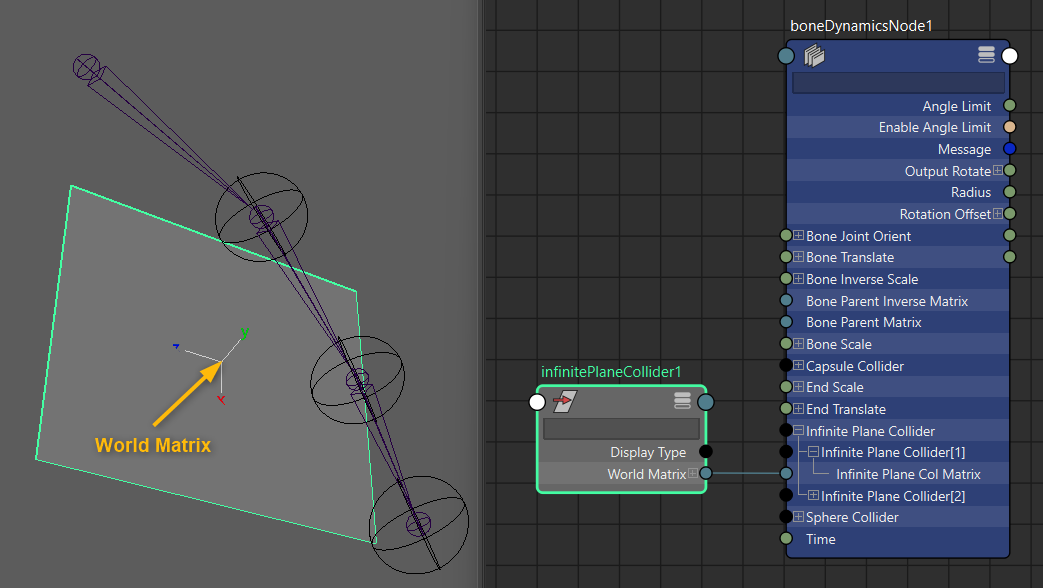Click the infinitePlaneCollider1 attribute filter field

point(621,429)
